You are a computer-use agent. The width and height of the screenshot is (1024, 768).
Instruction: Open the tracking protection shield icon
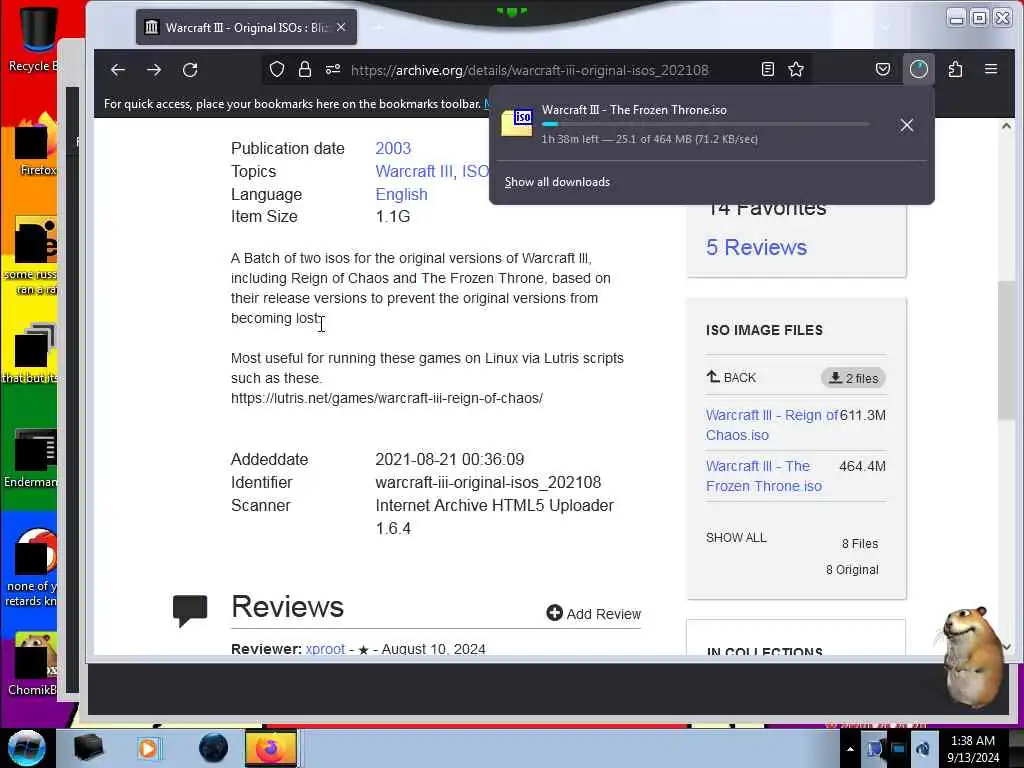[x=277, y=70]
